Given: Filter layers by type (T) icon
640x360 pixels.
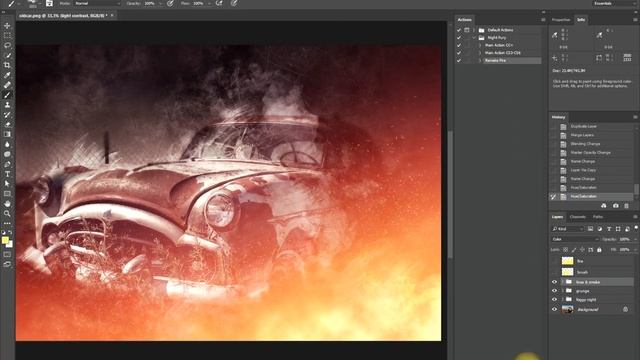Looking at the screenshot, I should 609,229.
